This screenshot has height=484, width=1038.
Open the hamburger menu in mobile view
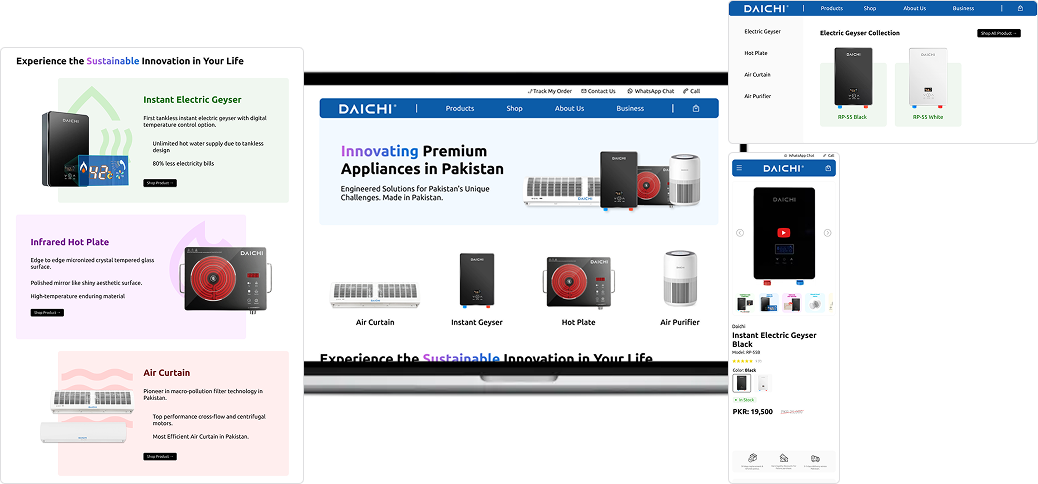[739, 168]
